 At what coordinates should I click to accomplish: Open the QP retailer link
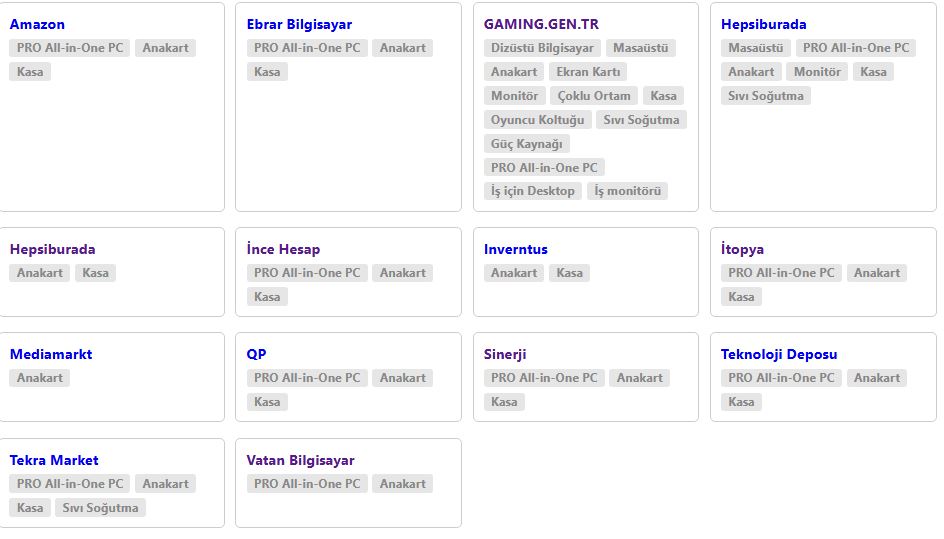click(x=256, y=354)
